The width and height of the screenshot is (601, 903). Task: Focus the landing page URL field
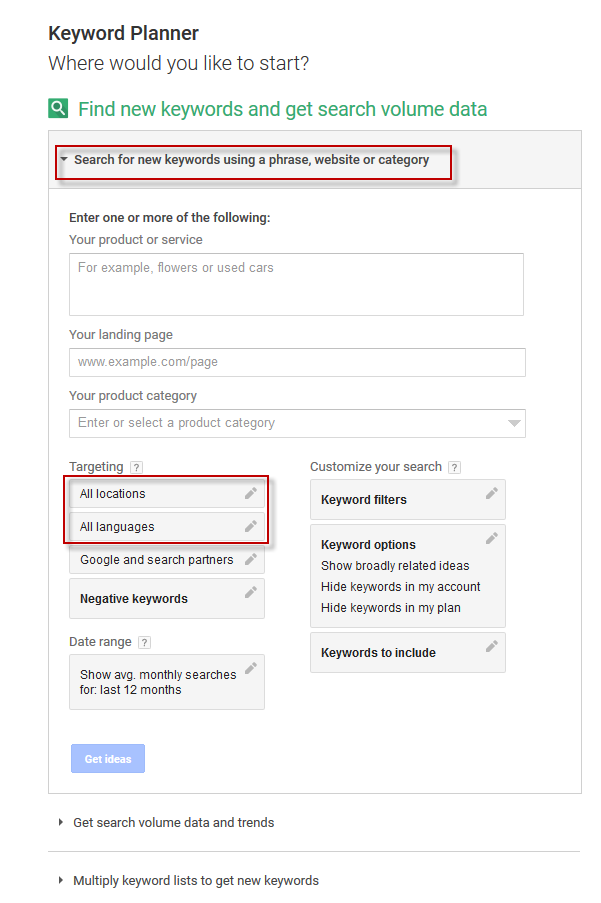(297, 362)
